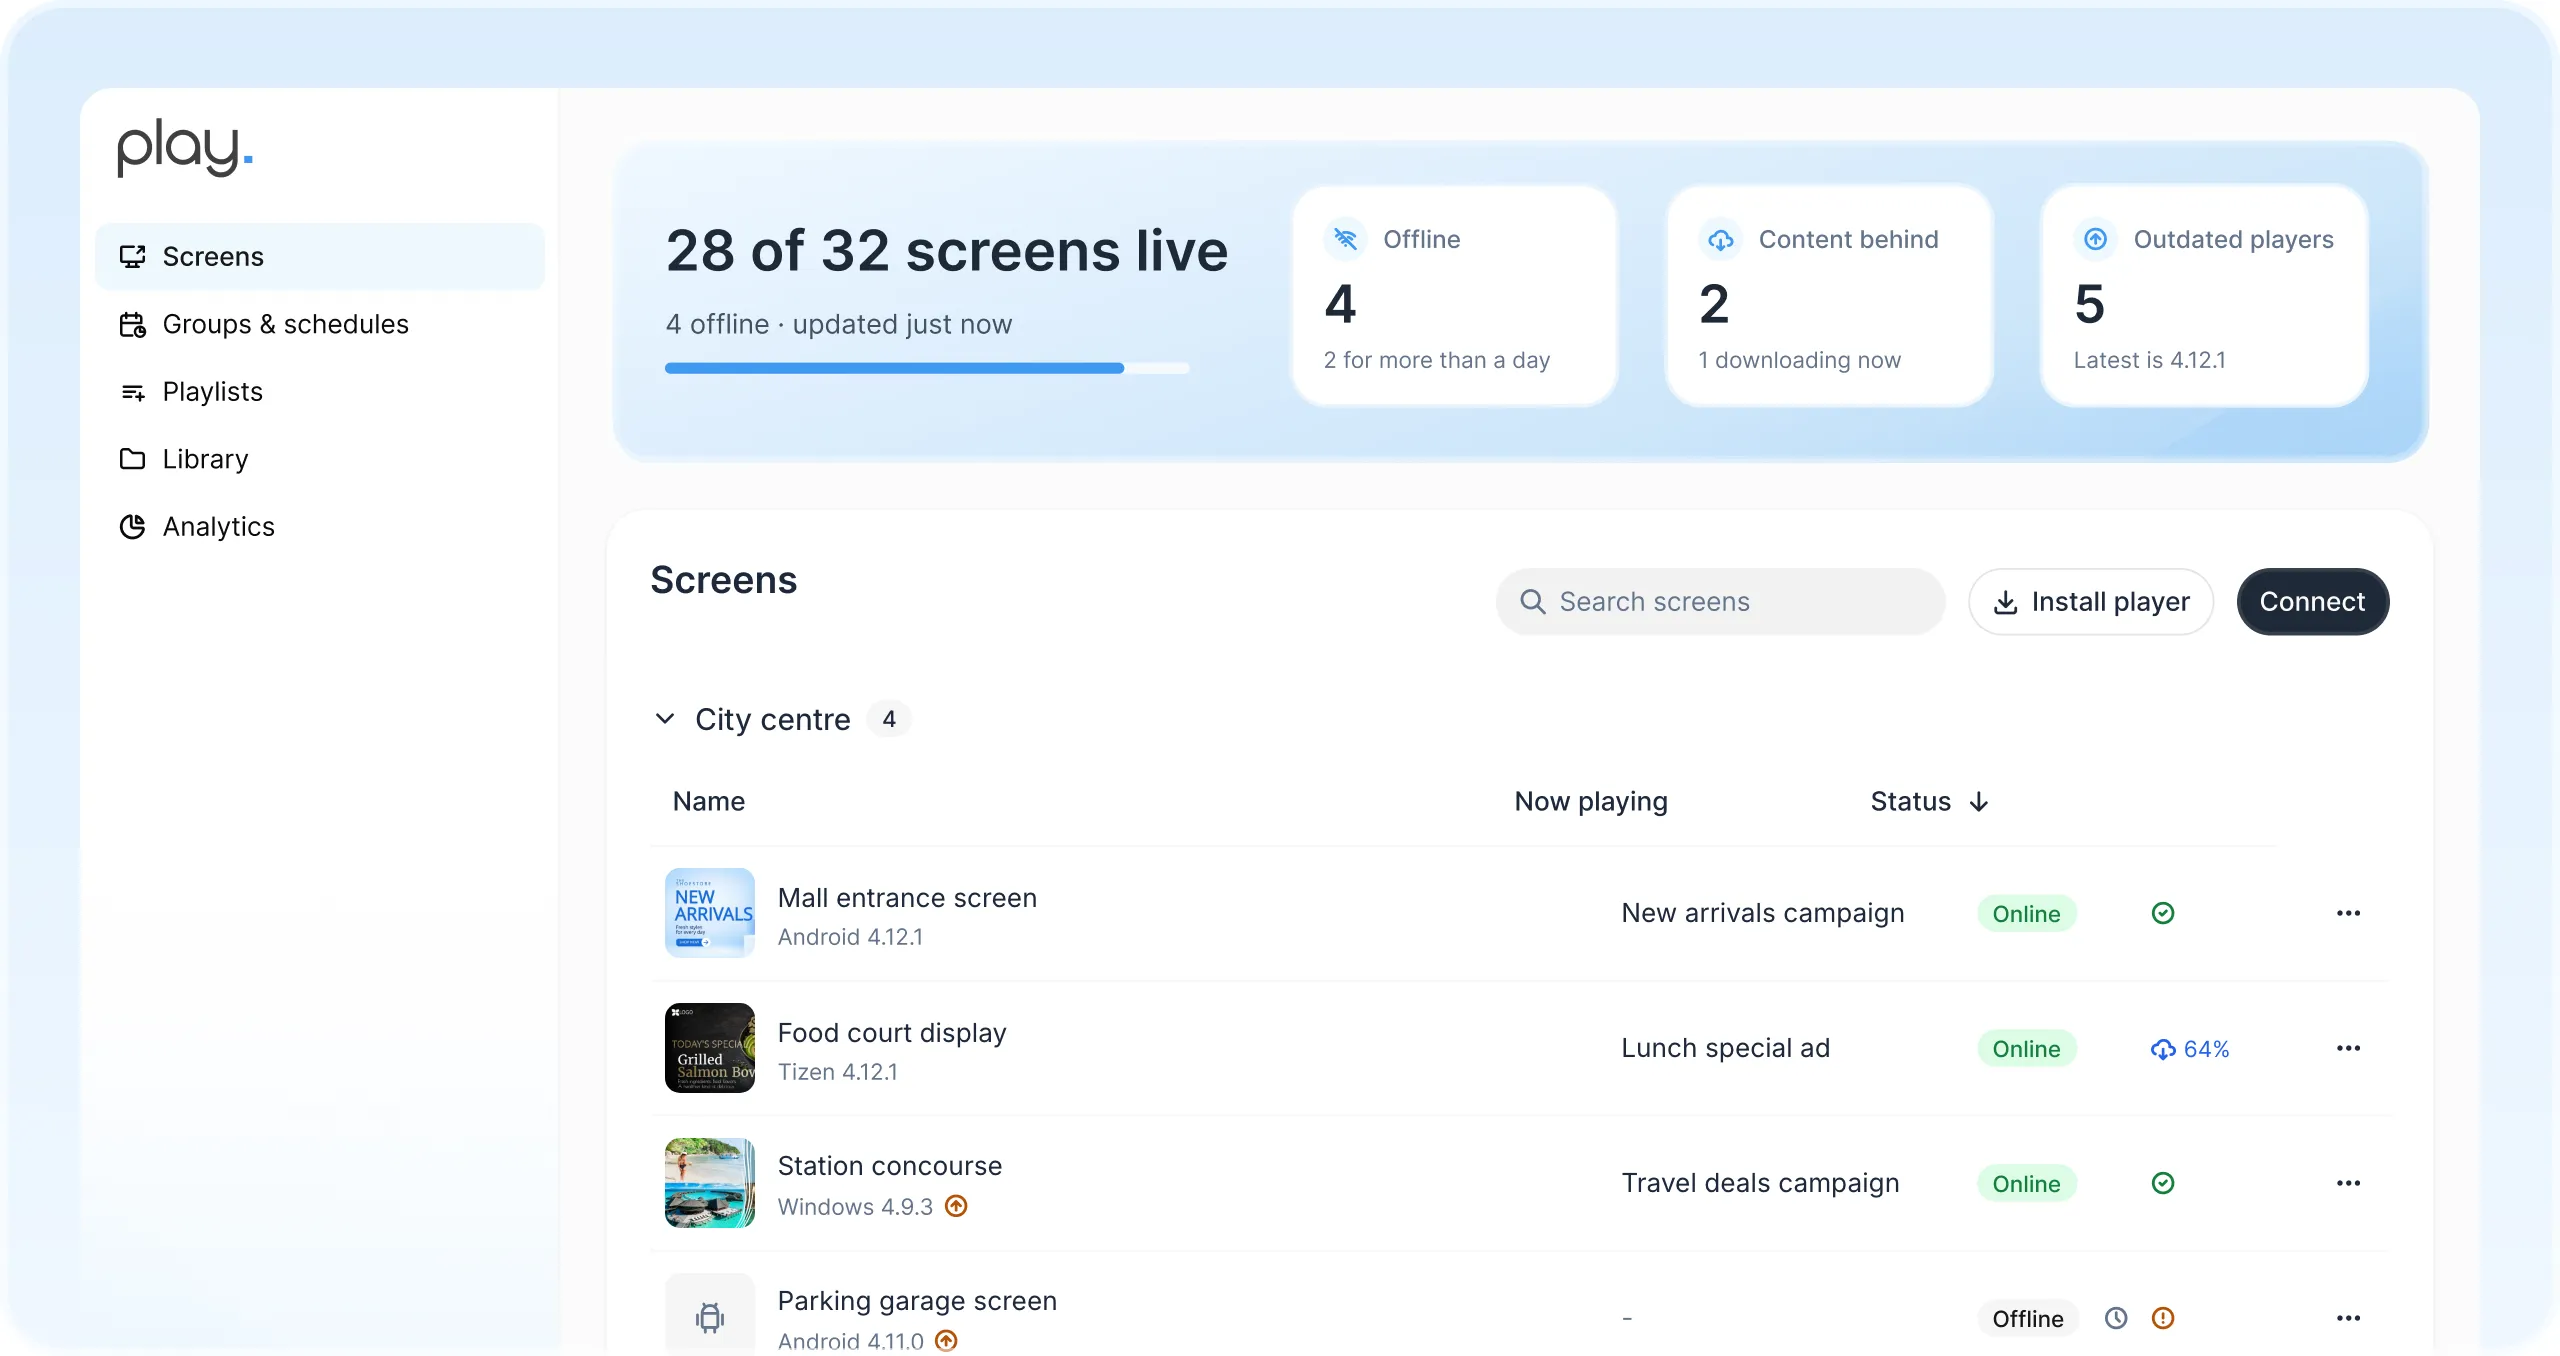Screen dimensions: 2560x1356
Task: Click Parking garage offline clock icon
Action: point(2115,1318)
